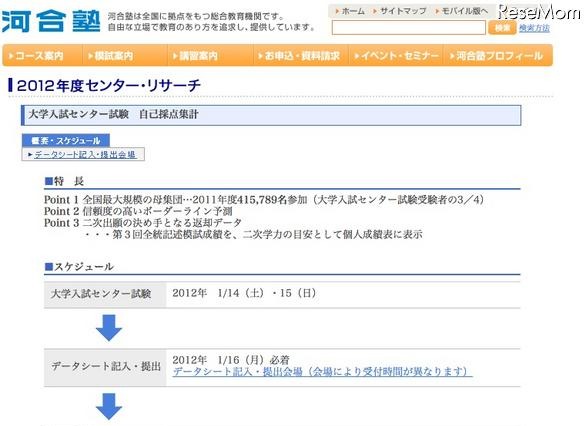Click the 特長 section heading

click(64, 182)
